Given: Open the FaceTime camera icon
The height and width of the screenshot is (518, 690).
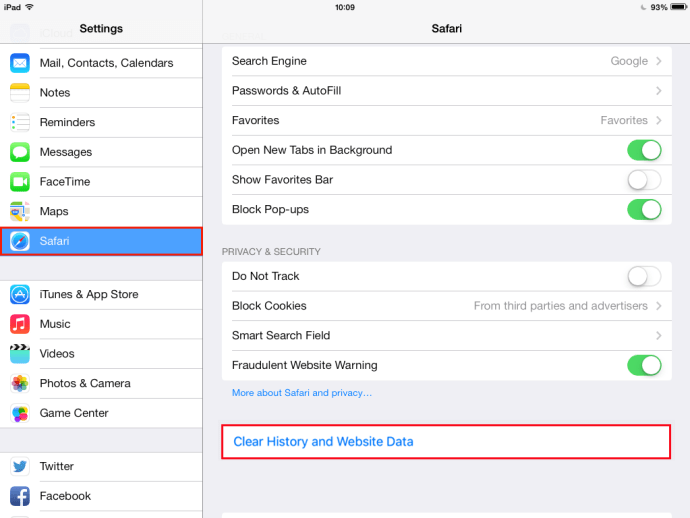Looking at the screenshot, I should (x=20, y=182).
